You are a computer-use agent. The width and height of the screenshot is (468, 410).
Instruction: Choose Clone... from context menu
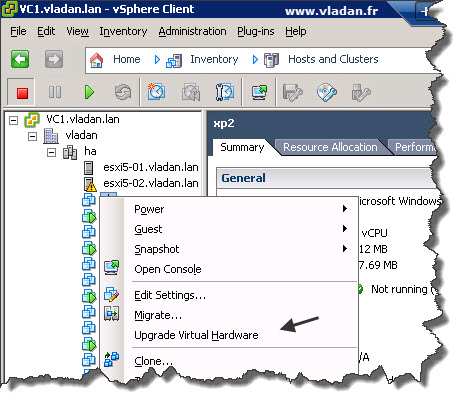tap(153, 361)
